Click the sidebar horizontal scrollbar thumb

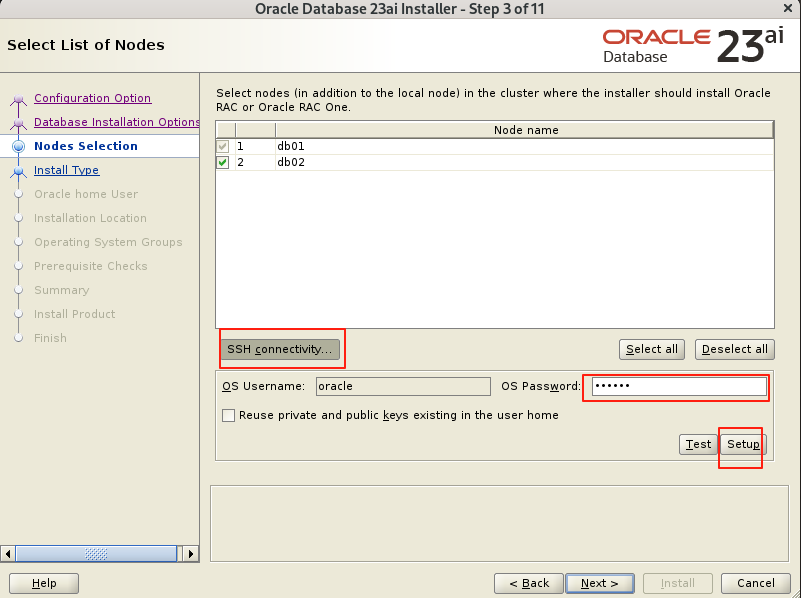(x=96, y=554)
